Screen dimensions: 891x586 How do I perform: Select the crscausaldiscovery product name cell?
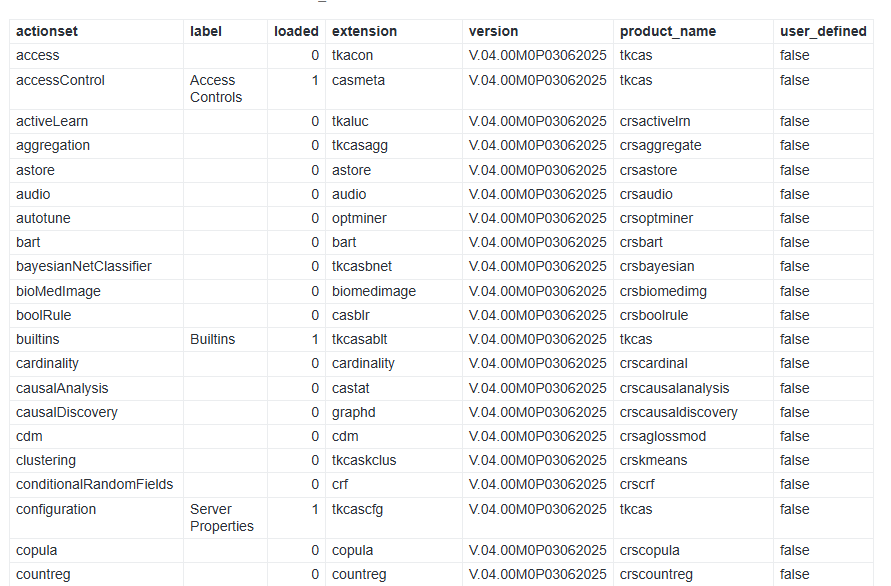point(678,412)
